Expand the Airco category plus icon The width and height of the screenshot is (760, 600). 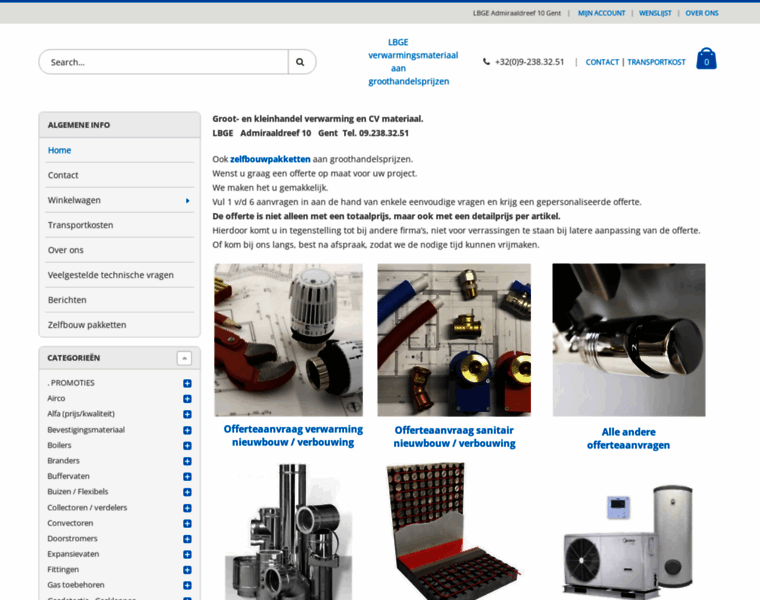pyautogui.click(x=187, y=399)
